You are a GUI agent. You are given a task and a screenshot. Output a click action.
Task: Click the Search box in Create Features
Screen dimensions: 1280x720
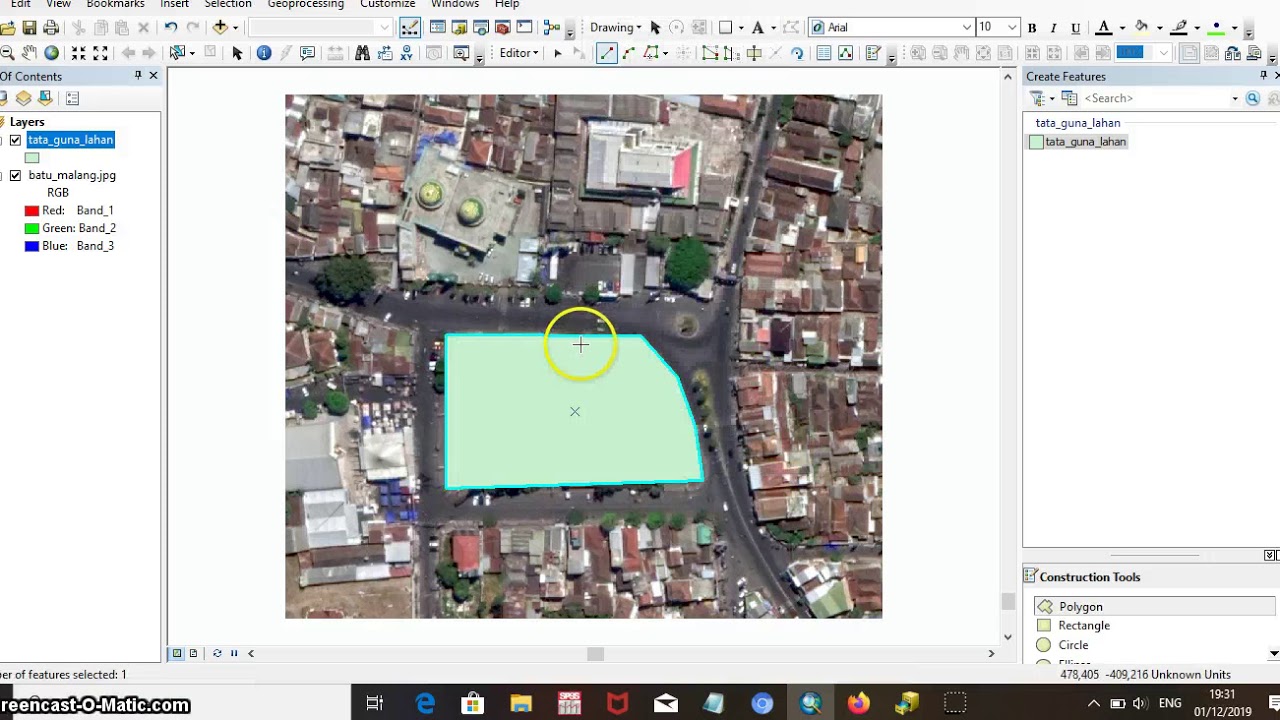click(1158, 98)
